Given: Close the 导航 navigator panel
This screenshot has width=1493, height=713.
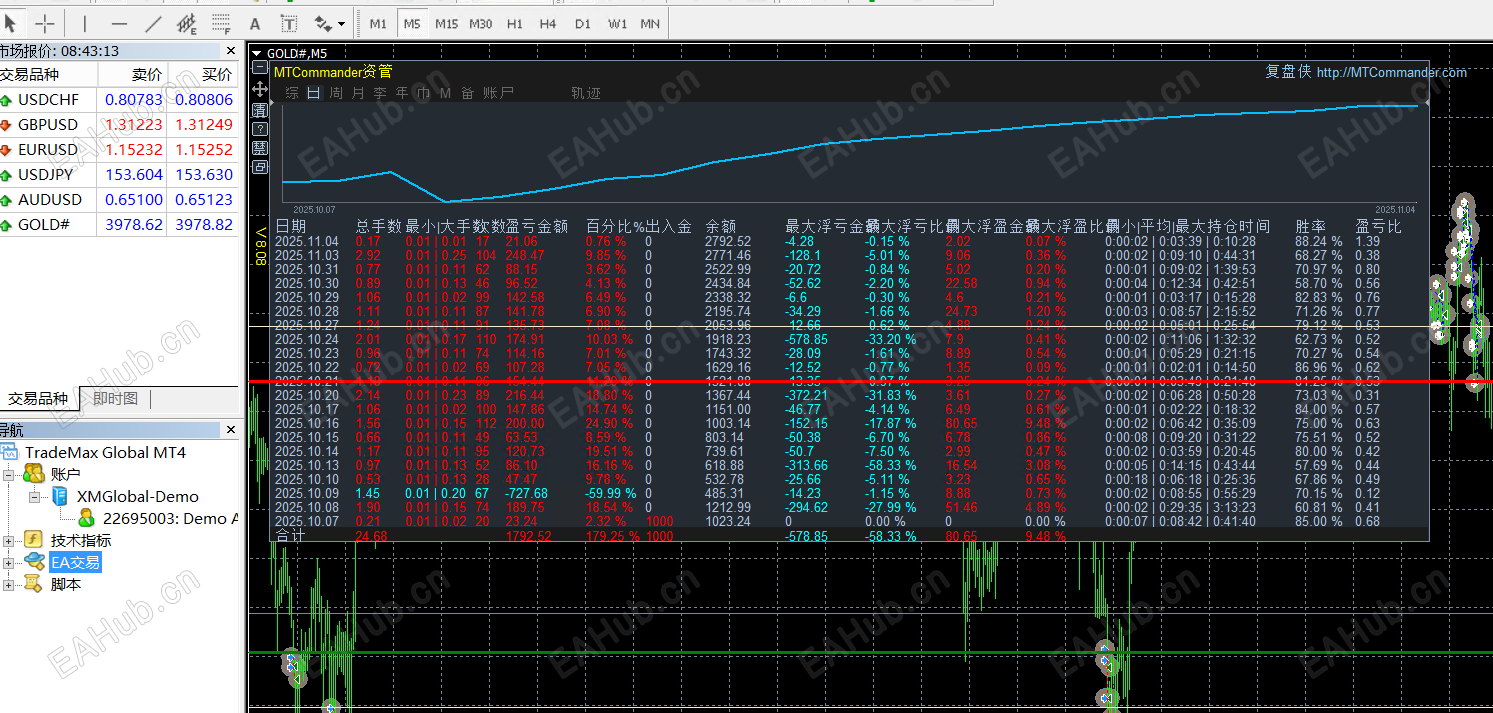Looking at the screenshot, I should tap(231, 430).
